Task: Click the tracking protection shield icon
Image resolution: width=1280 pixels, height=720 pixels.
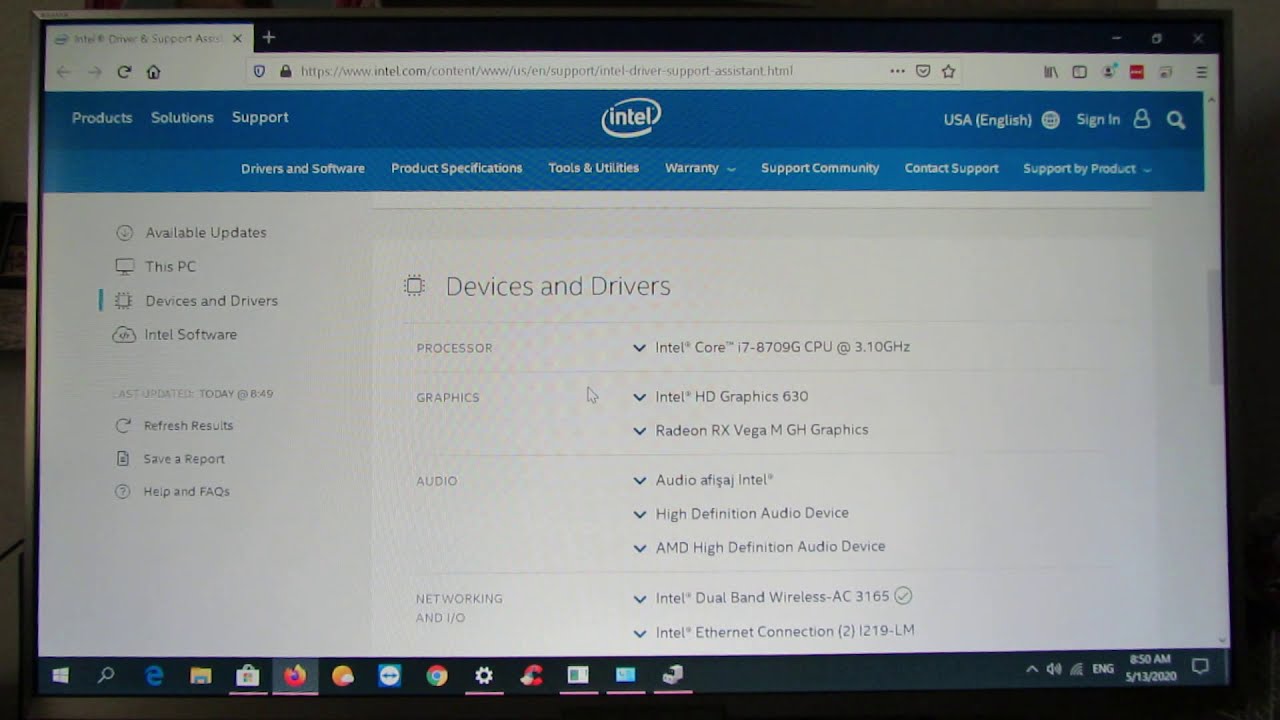Action: pyautogui.click(x=259, y=71)
